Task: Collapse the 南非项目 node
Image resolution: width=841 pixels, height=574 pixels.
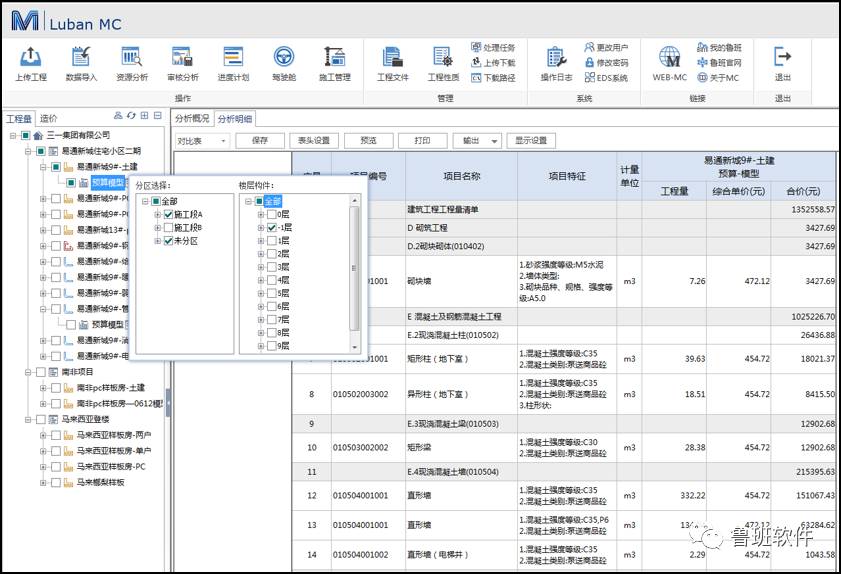Action: coord(28,372)
